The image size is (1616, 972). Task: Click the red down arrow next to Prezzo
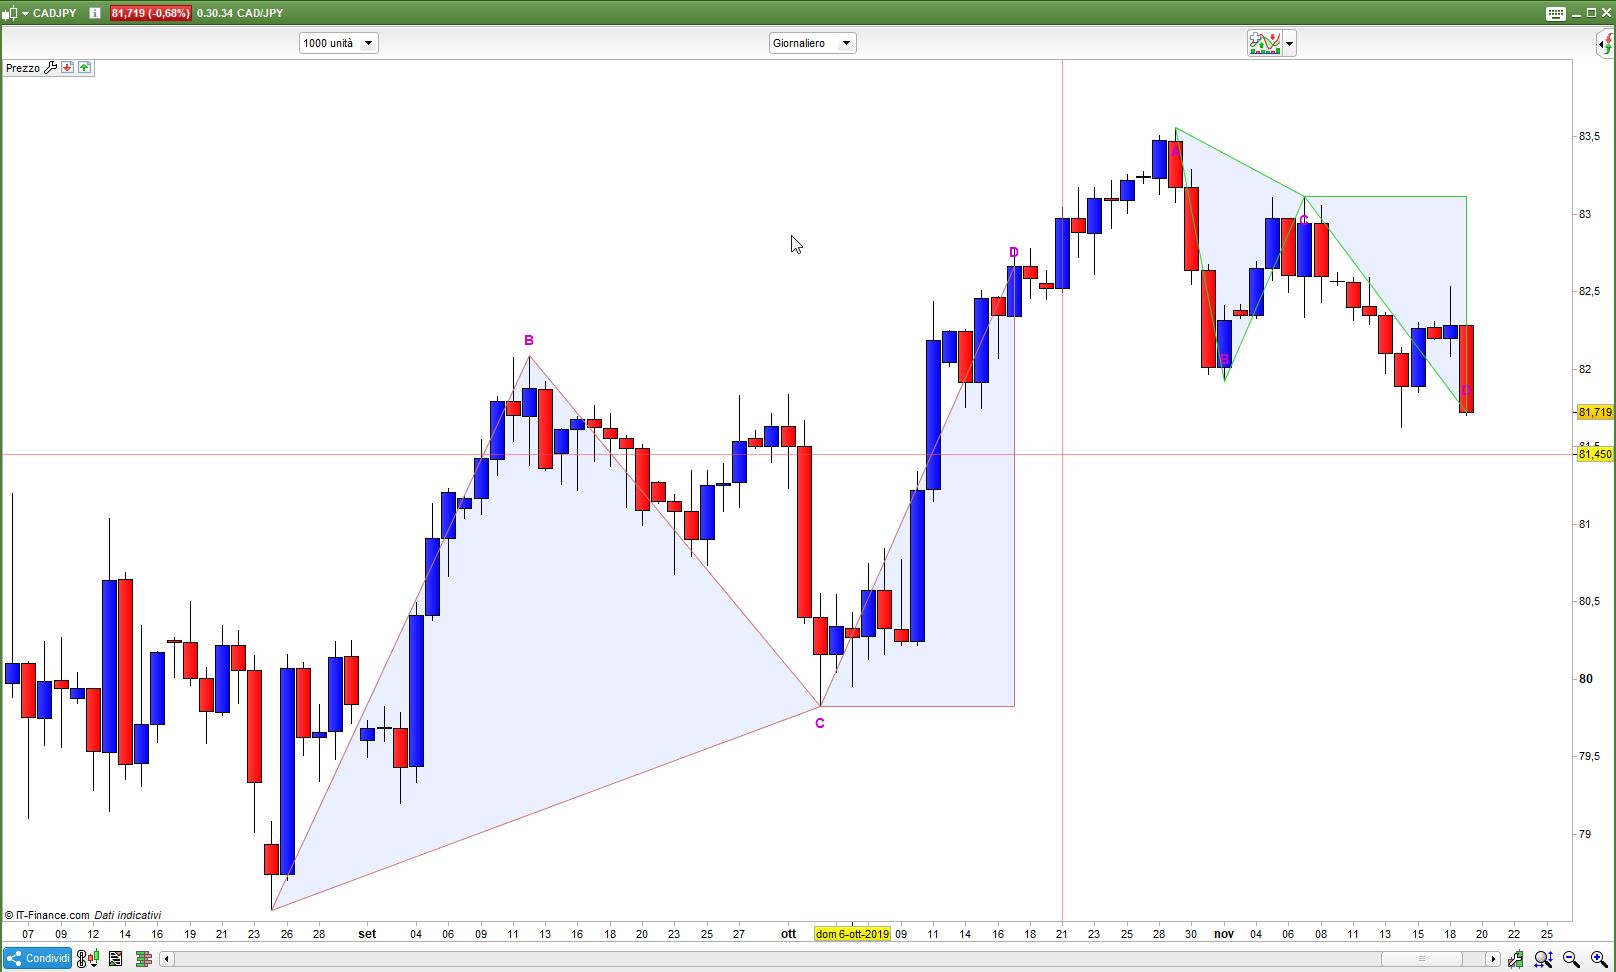coord(67,68)
